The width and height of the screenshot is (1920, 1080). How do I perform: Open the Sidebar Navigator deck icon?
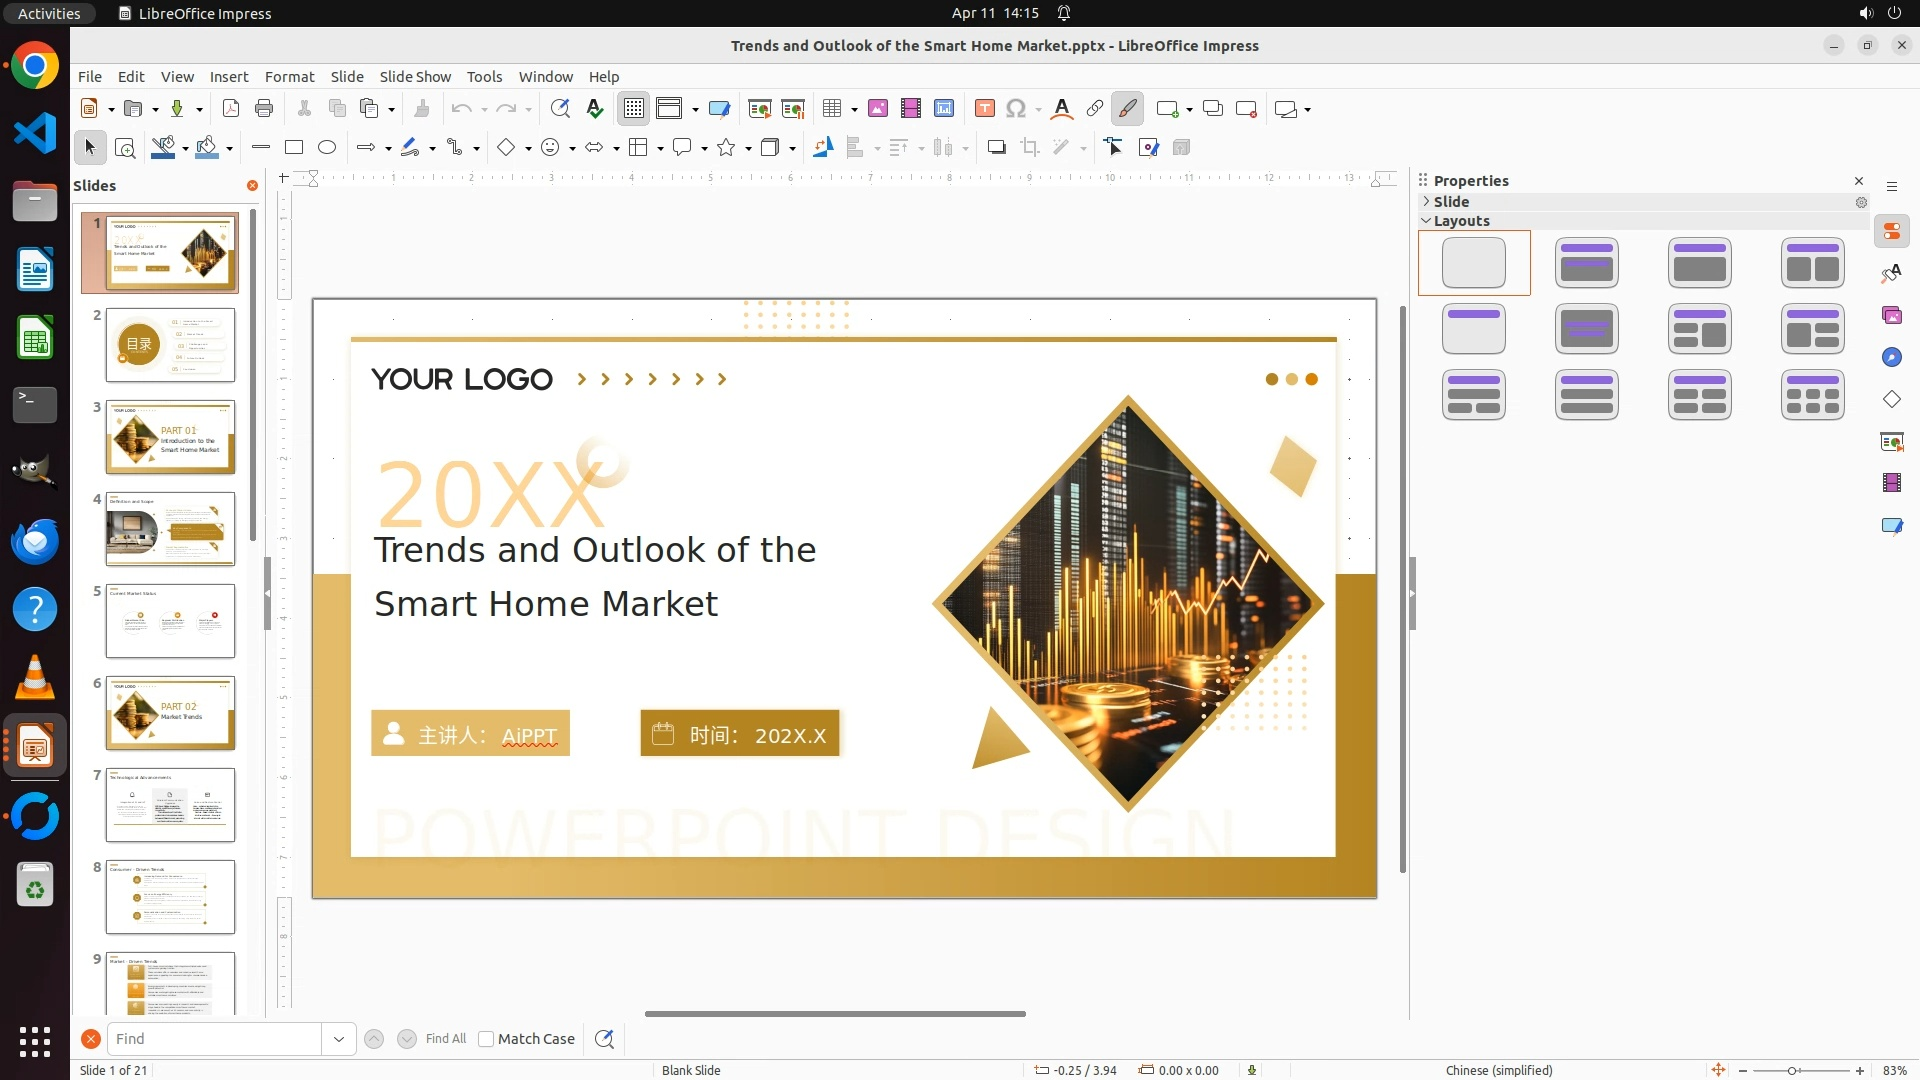(x=1891, y=357)
